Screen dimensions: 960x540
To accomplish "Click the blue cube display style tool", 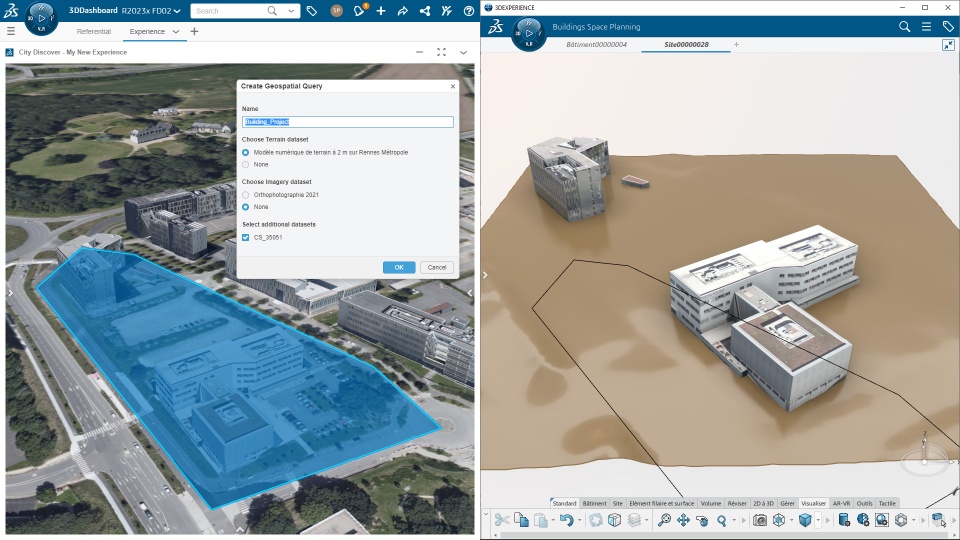I will [805, 520].
